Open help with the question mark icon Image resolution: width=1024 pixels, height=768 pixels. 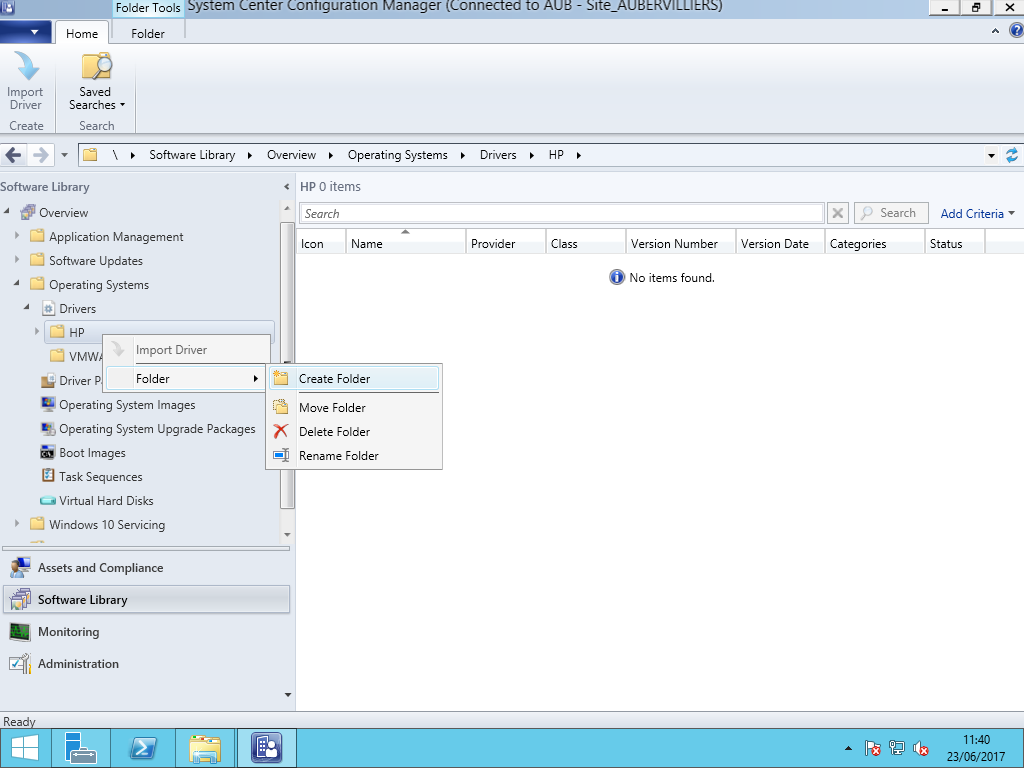click(x=1016, y=31)
